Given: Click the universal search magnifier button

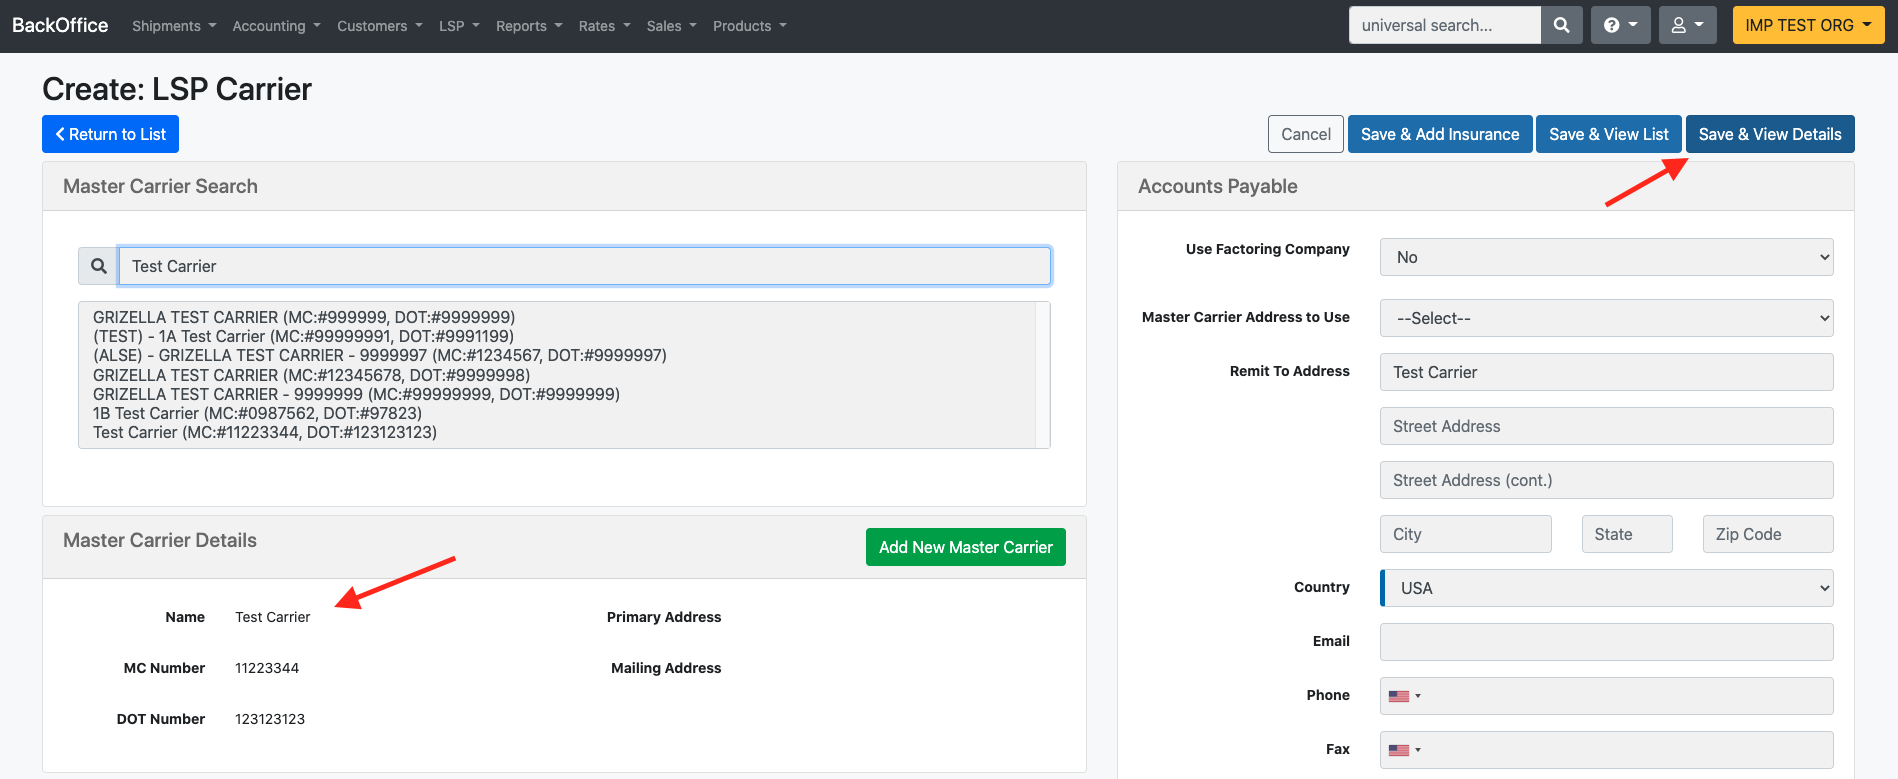Looking at the screenshot, I should [x=1561, y=25].
